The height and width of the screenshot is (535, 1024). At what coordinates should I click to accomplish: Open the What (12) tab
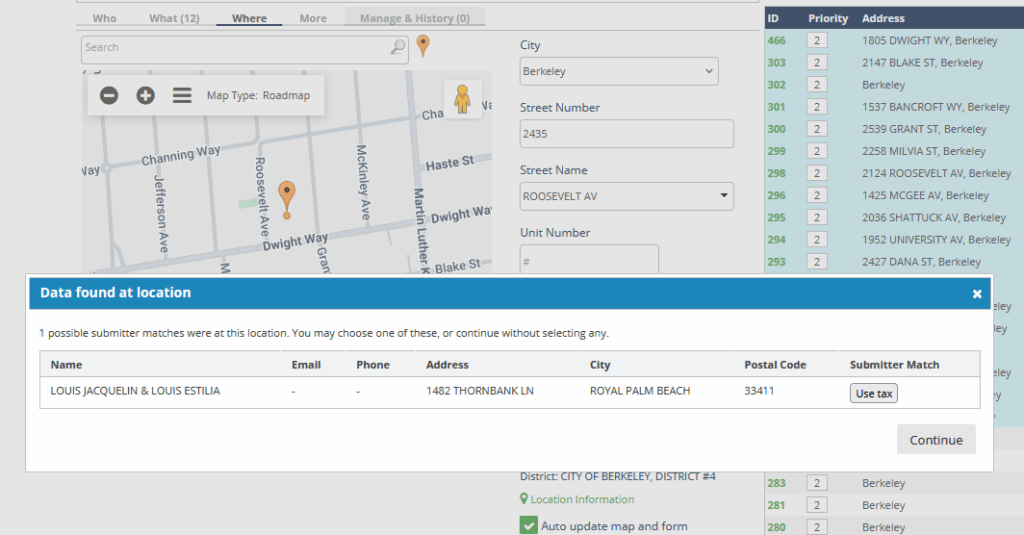(174, 18)
